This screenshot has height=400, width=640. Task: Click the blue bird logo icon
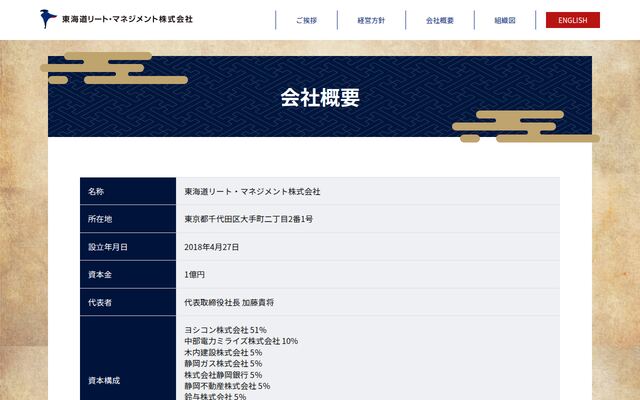click(x=48, y=19)
